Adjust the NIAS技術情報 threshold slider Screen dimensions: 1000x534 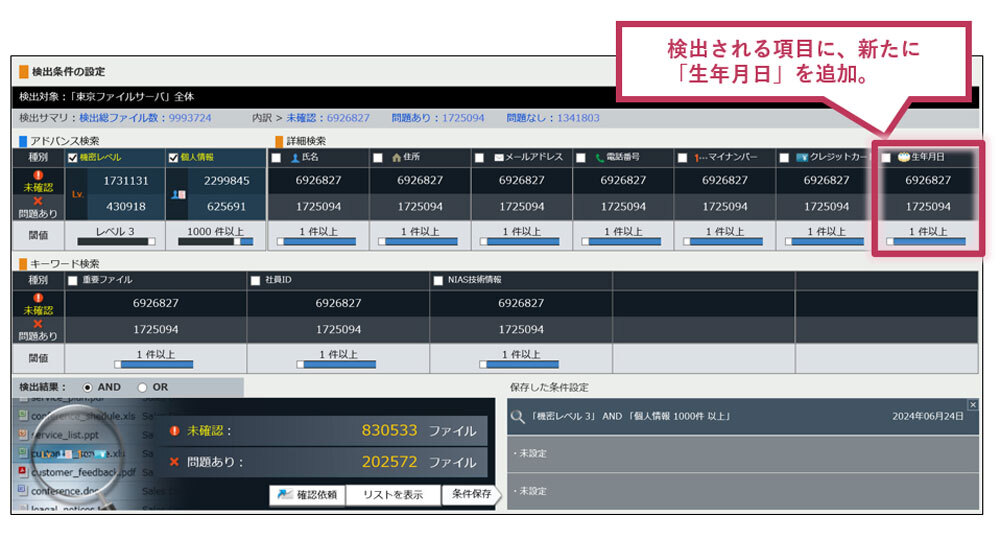tap(518, 364)
